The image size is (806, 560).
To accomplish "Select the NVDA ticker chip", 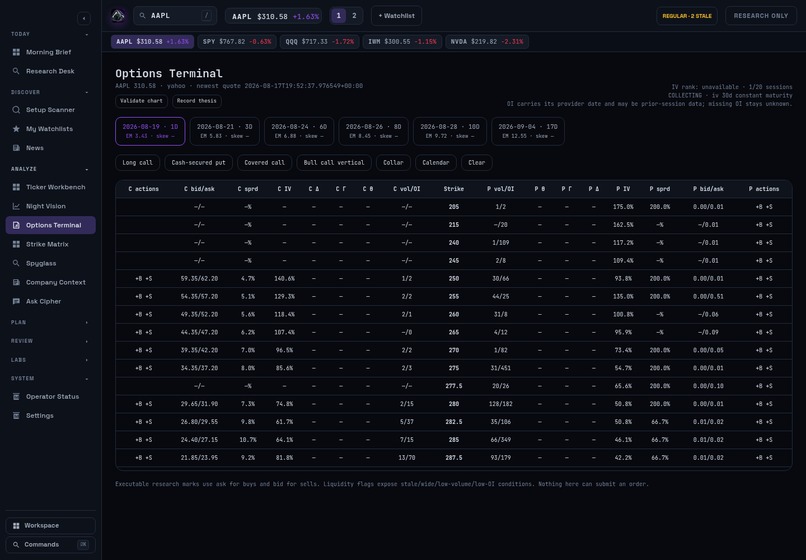I will 487,42.
